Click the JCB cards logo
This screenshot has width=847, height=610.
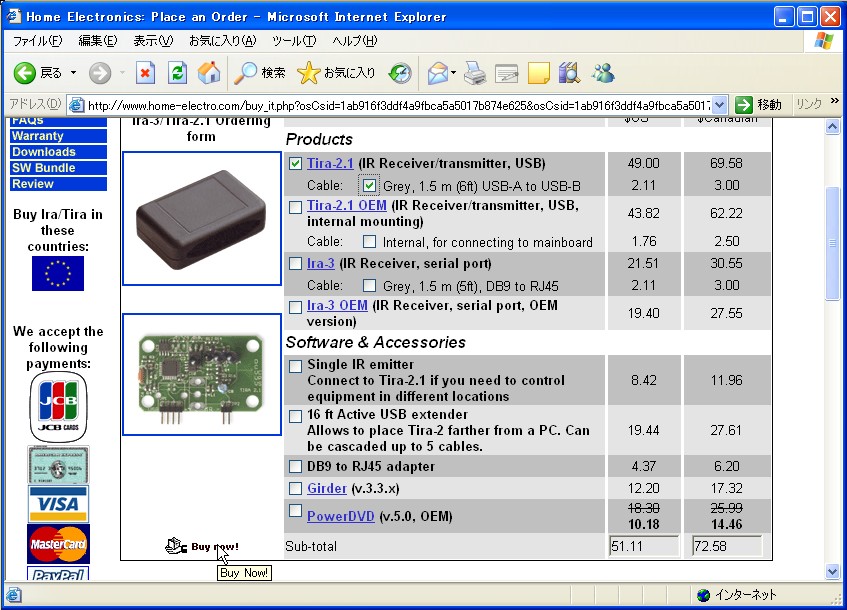point(58,407)
